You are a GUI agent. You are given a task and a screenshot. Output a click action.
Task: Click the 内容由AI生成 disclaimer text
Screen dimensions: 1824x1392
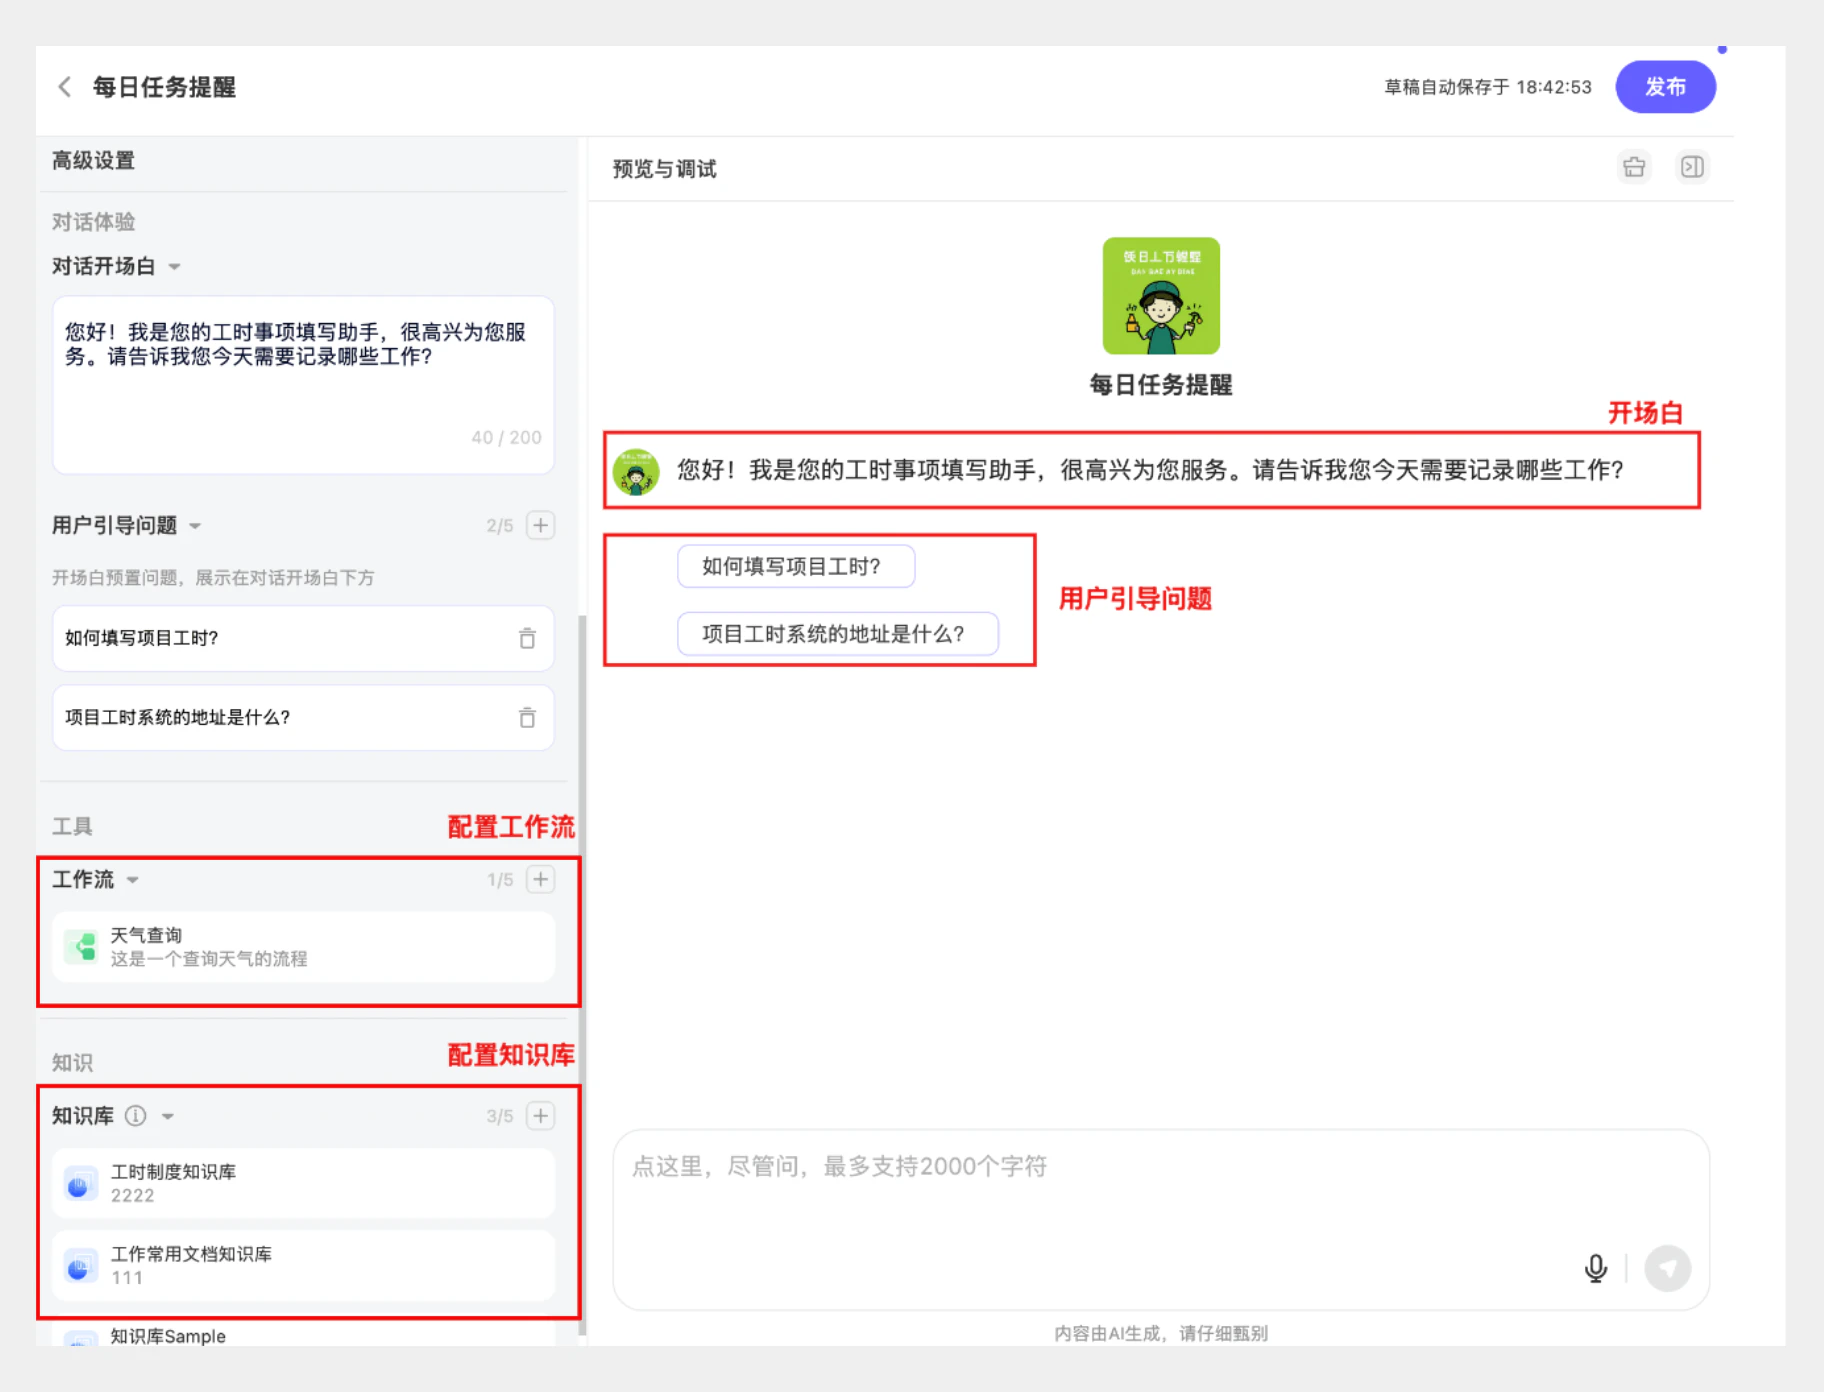click(x=1161, y=1333)
